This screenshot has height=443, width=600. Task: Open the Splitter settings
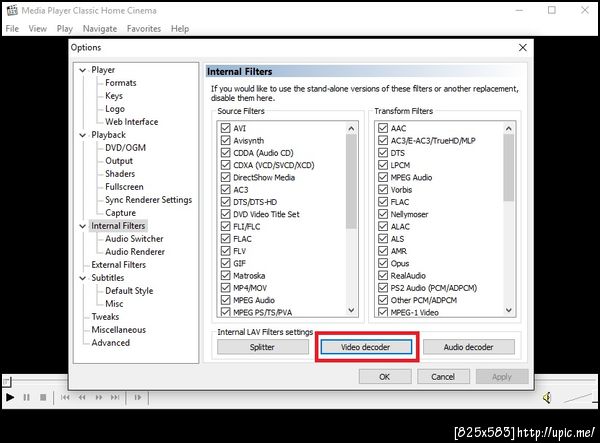click(x=262, y=347)
